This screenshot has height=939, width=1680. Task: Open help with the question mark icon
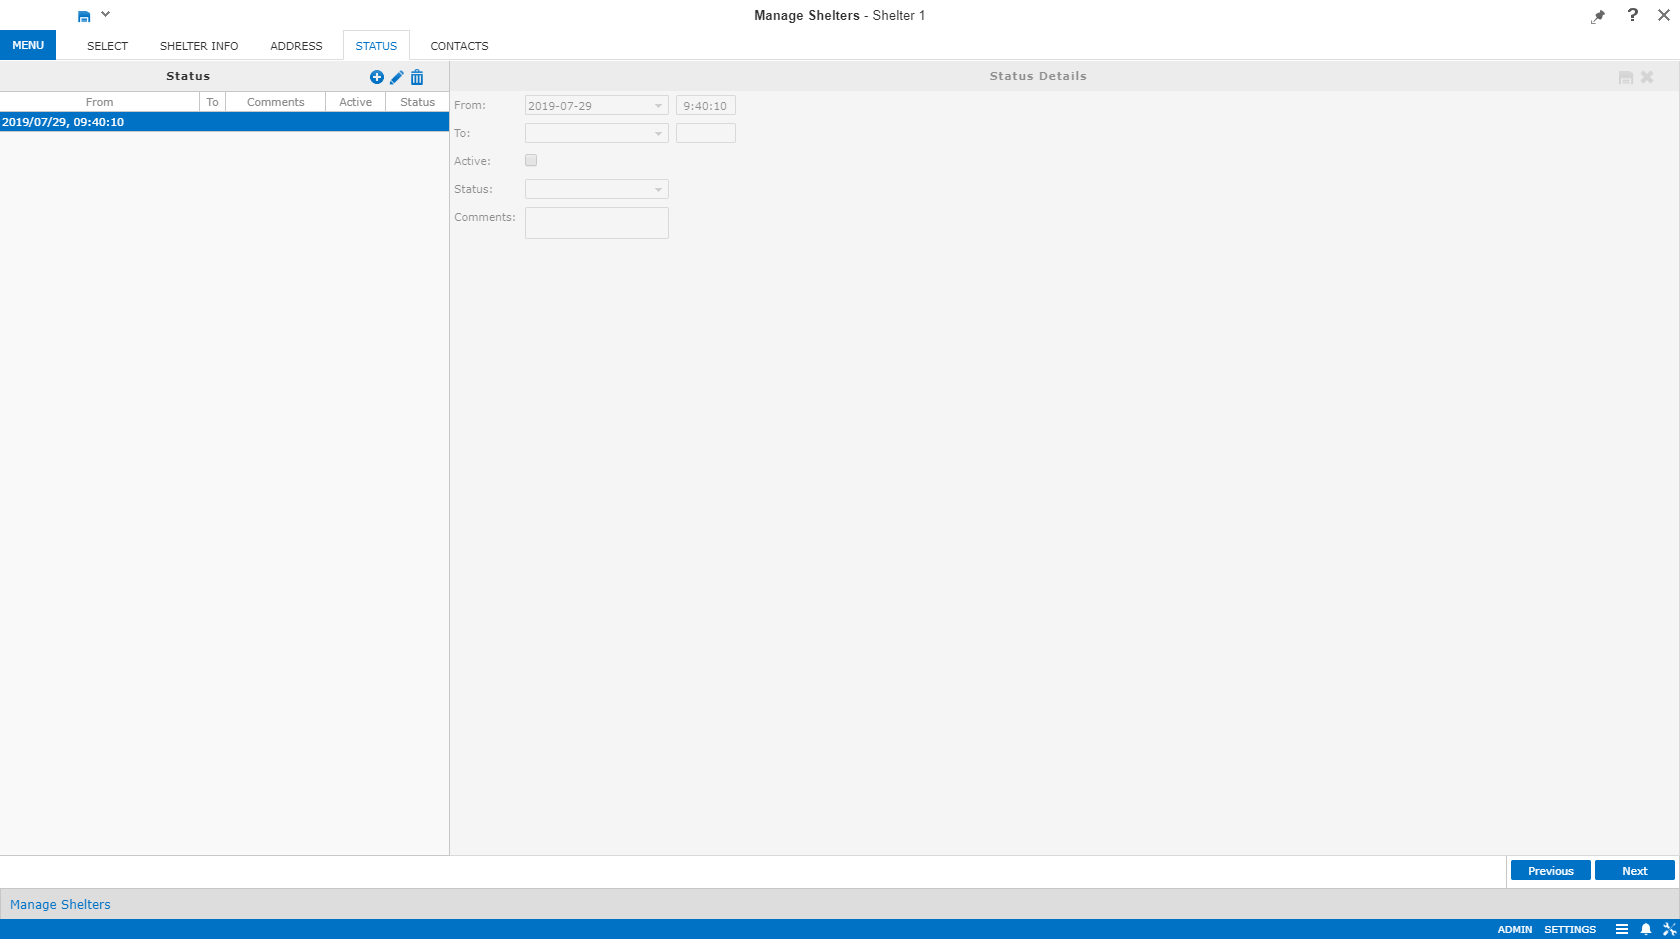[x=1633, y=15]
